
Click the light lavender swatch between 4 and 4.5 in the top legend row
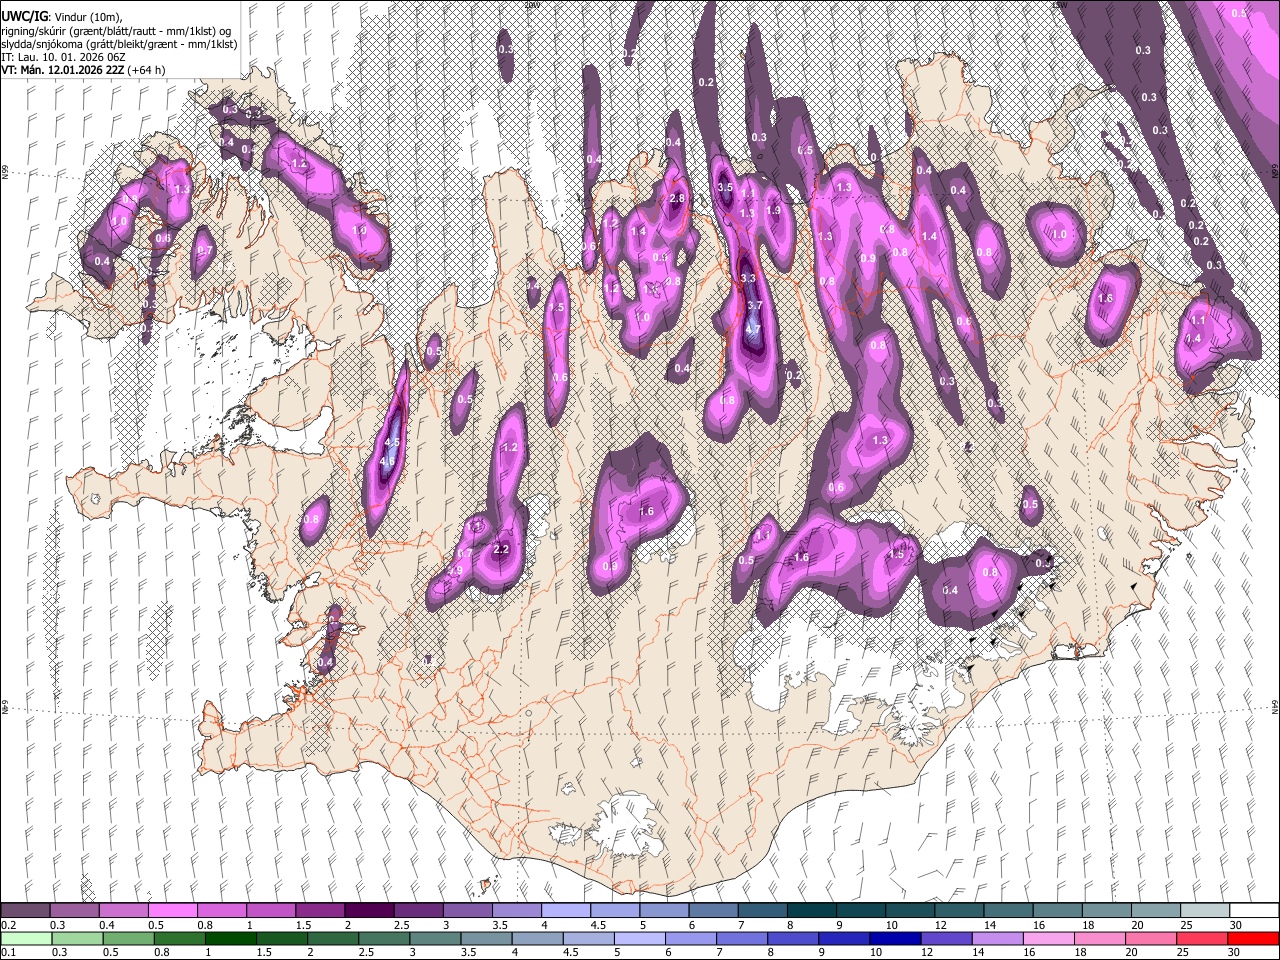565,911
